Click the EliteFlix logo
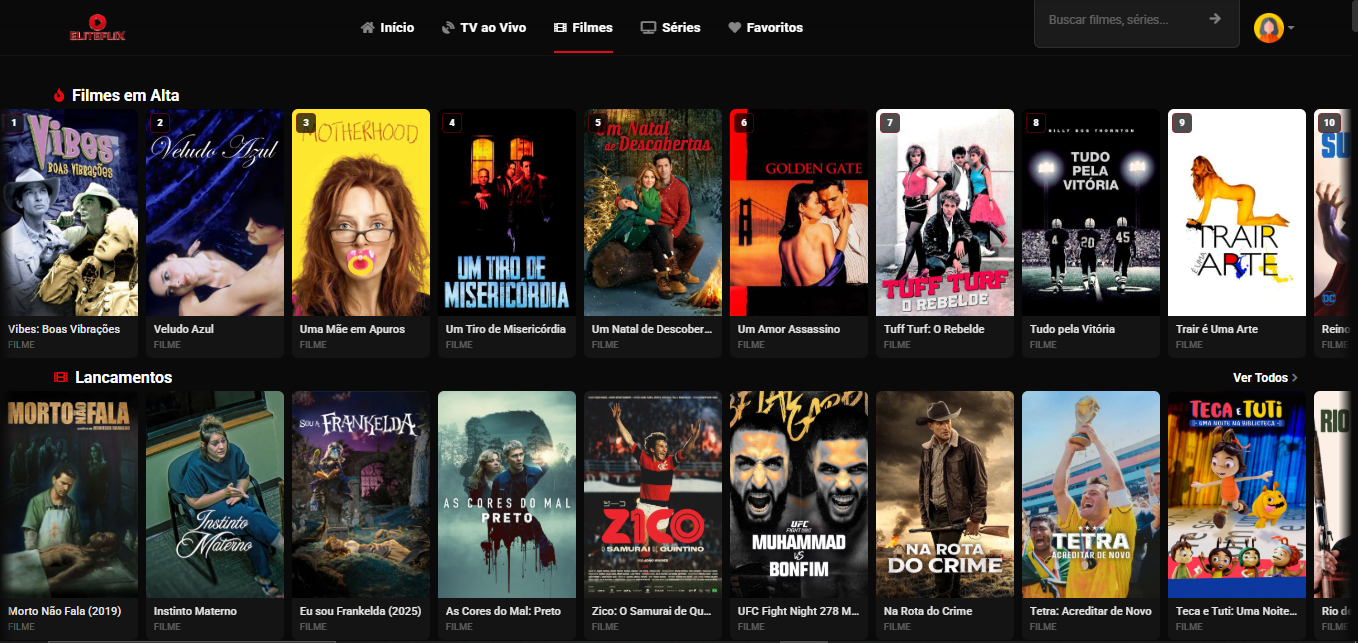The image size is (1358, 643). 97,27
